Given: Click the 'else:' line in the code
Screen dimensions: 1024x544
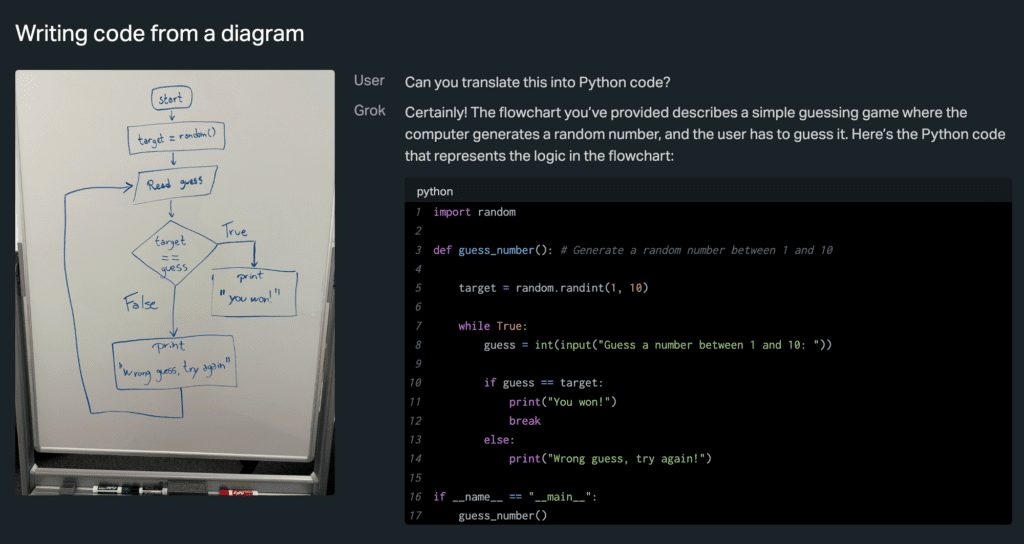Looking at the screenshot, I should coord(498,440).
